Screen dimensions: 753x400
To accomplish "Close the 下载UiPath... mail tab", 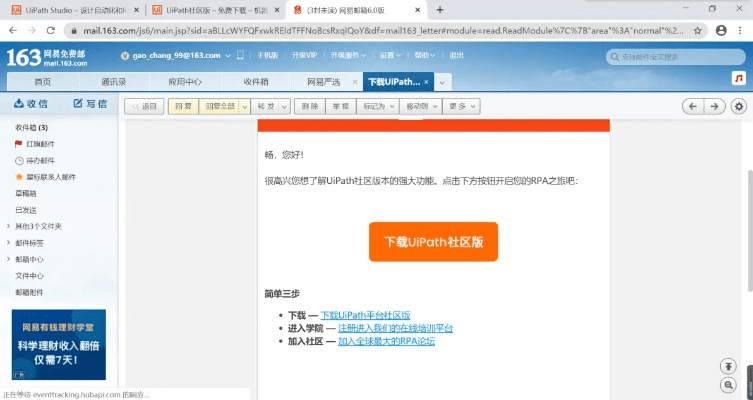I will point(426,82).
